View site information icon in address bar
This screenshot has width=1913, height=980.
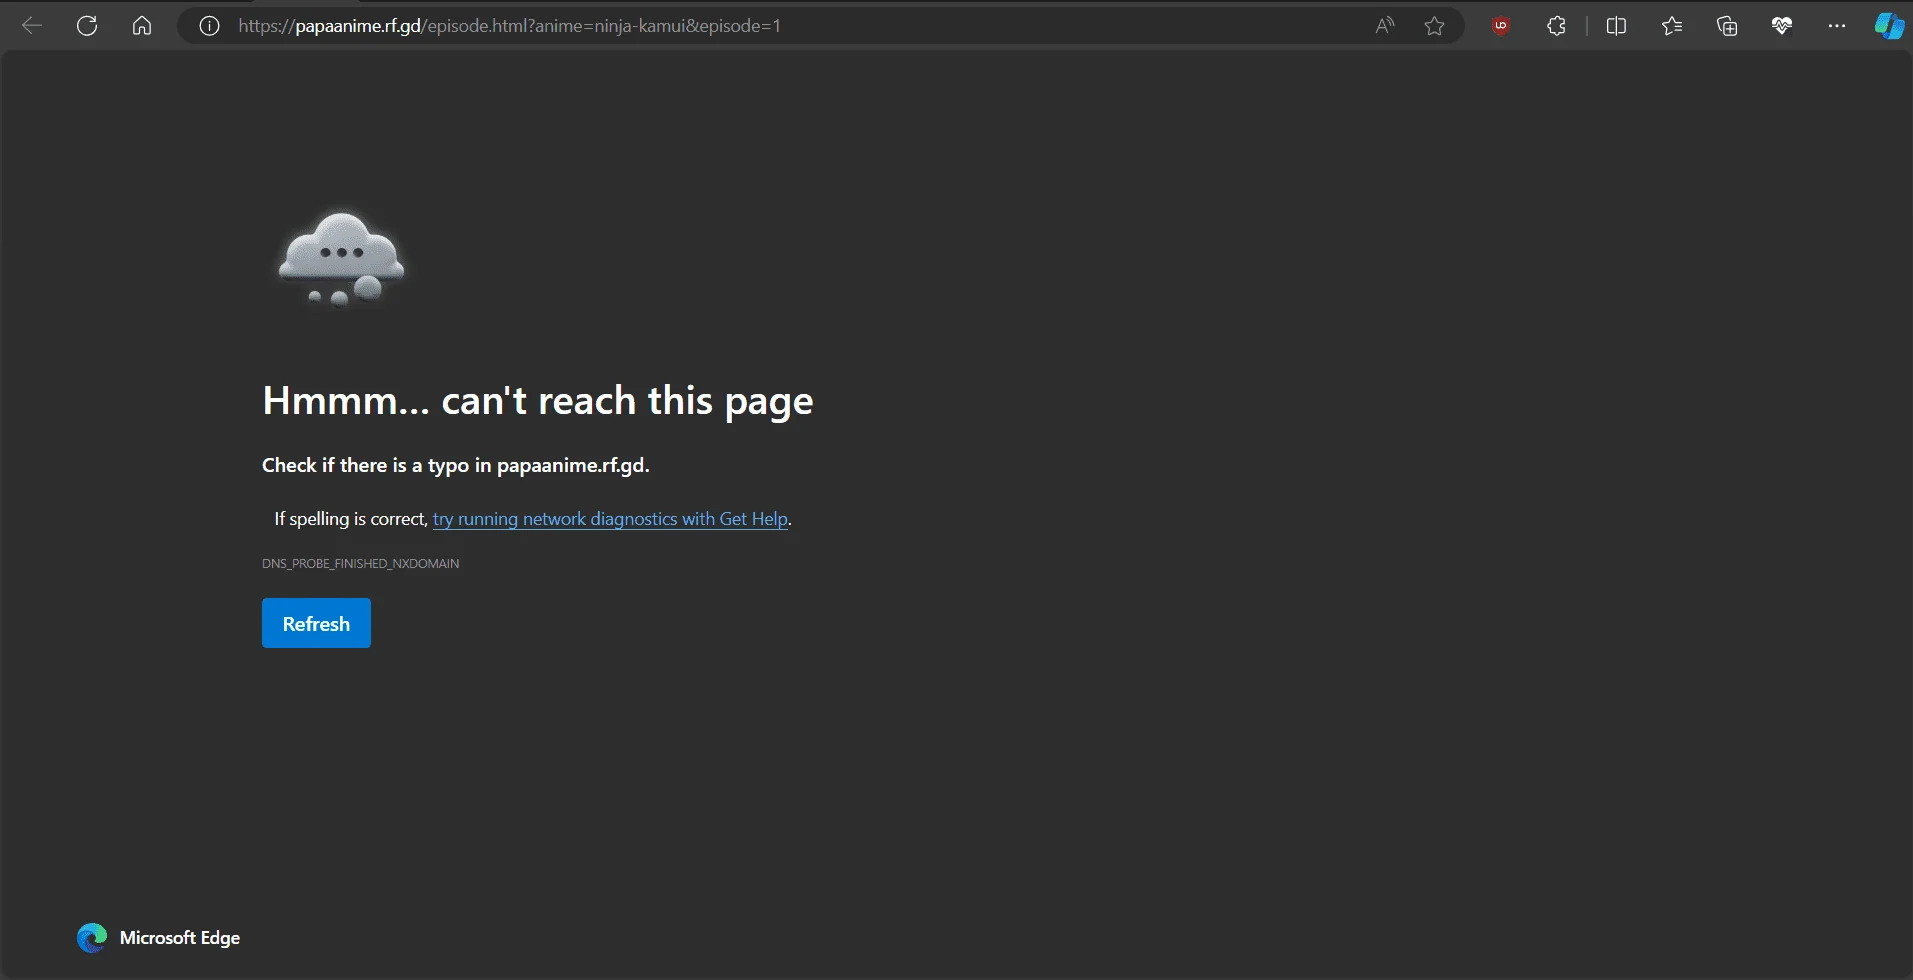click(209, 26)
